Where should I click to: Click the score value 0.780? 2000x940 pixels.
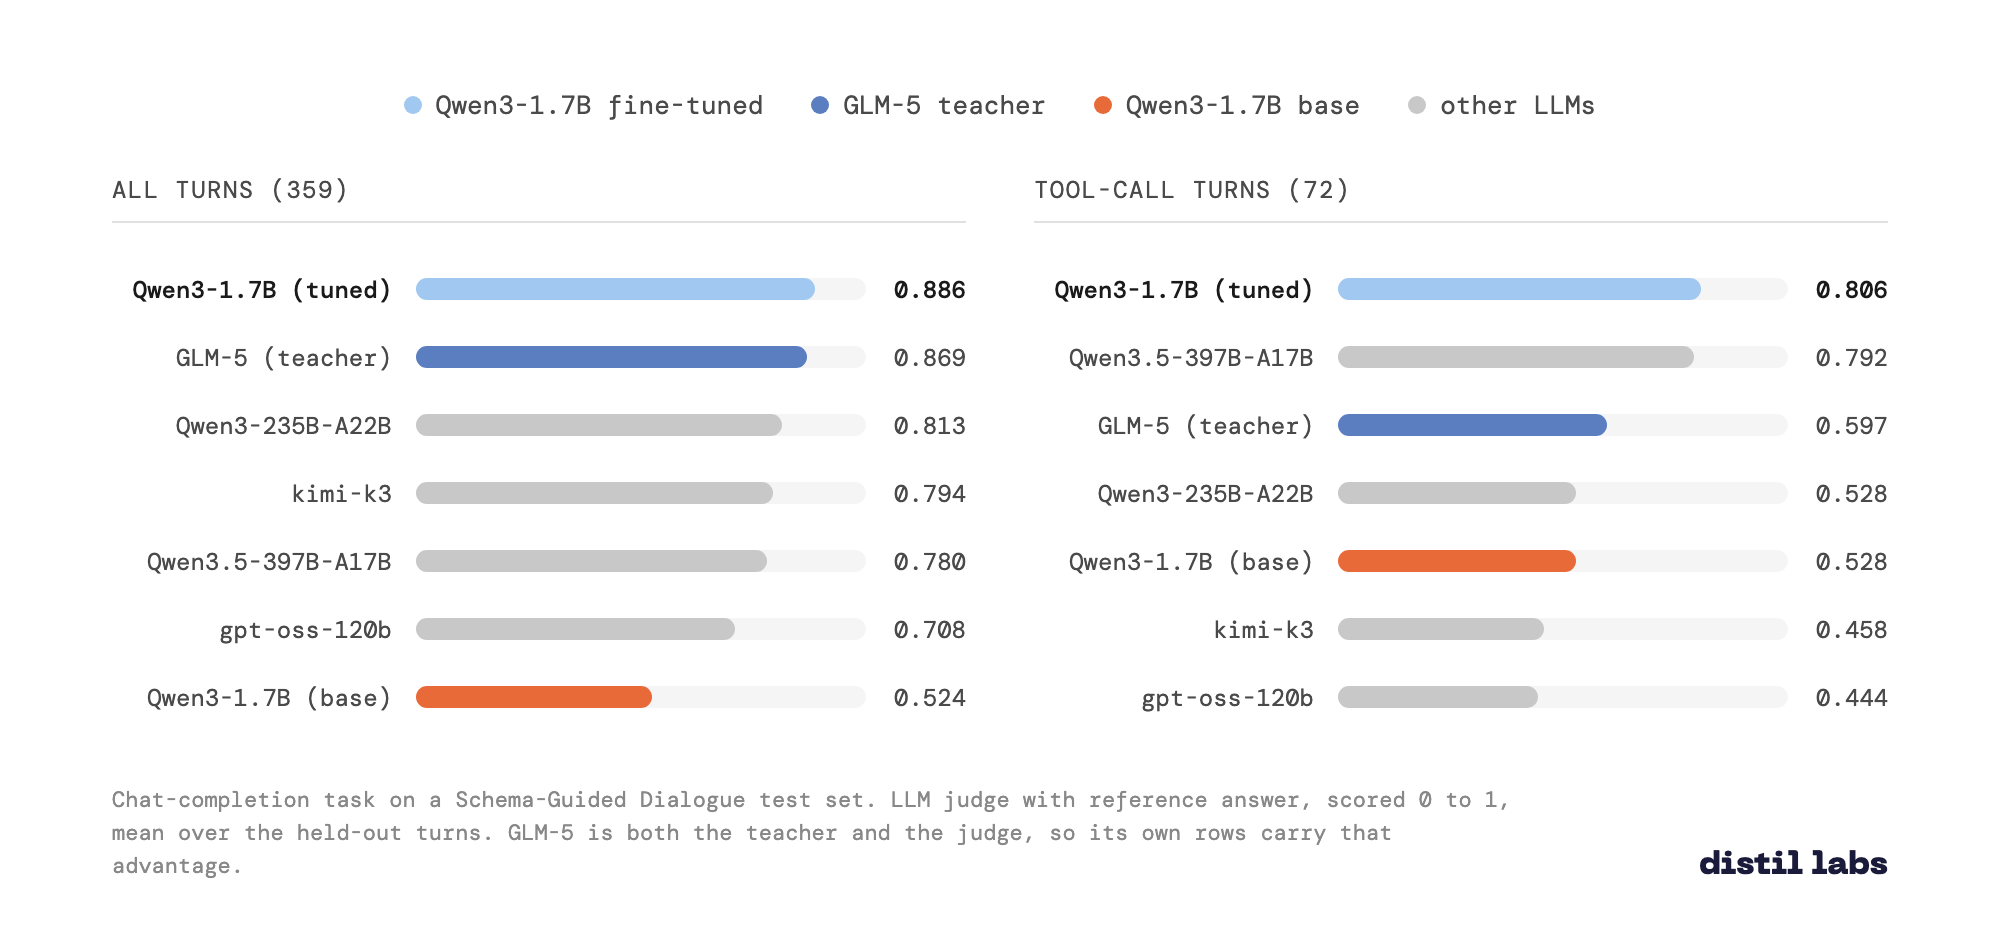[x=930, y=562]
